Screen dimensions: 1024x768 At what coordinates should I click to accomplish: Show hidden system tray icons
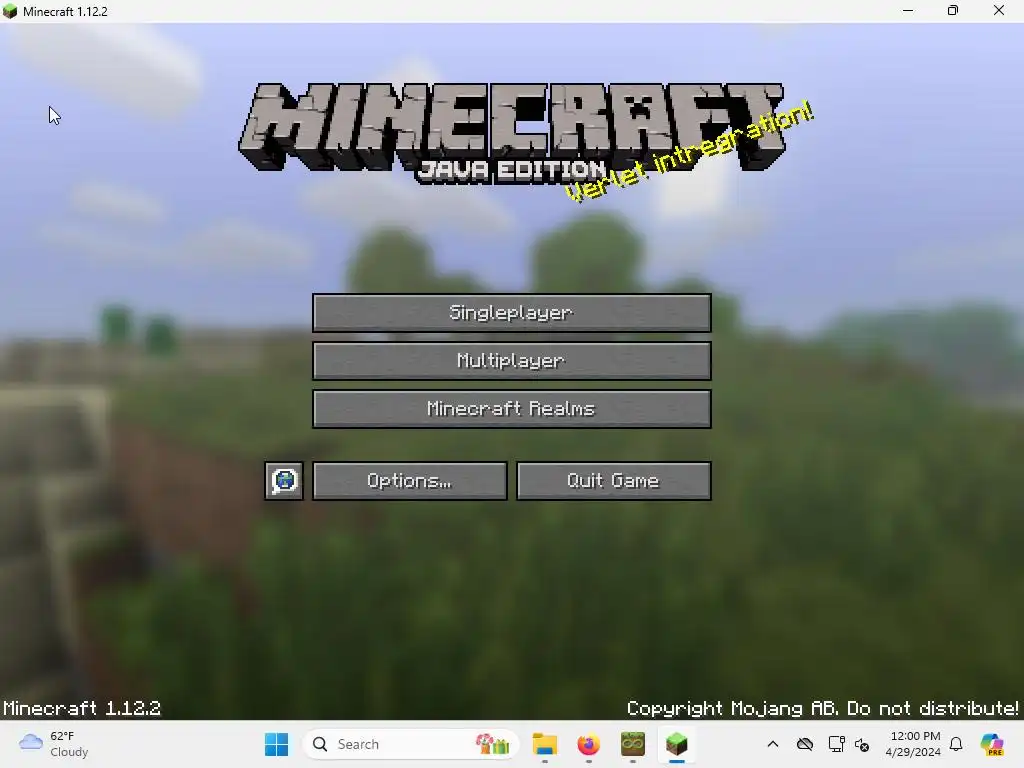click(x=773, y=744)
